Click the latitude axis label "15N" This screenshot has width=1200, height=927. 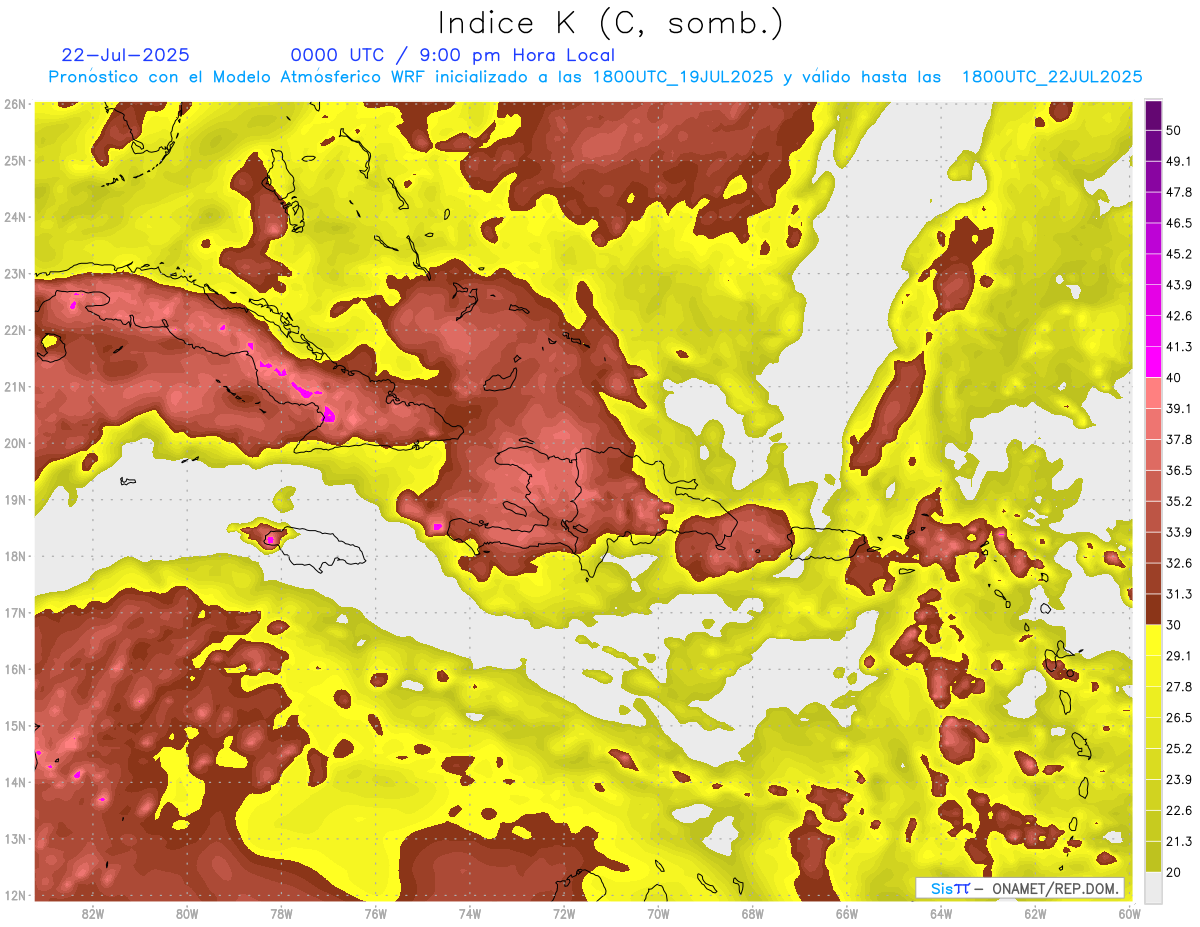(x=15, y=726)
